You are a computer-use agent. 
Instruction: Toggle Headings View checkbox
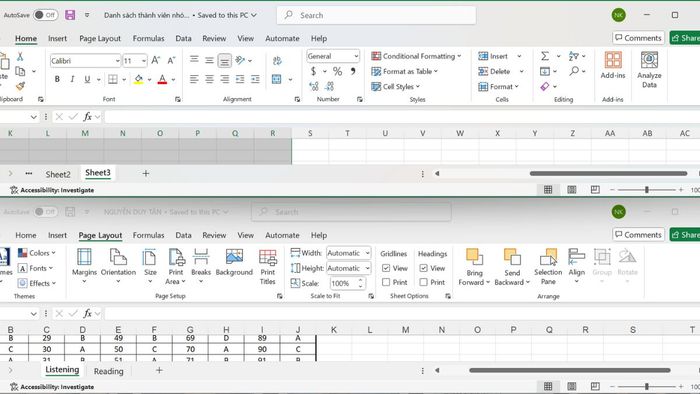click(424, 268)
